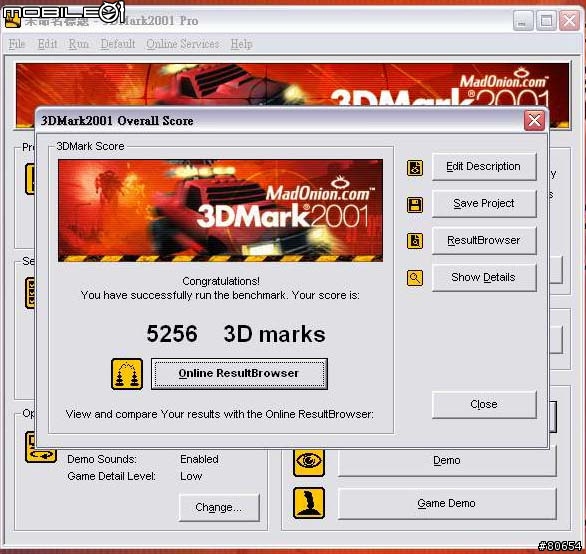Open the ResultBrowser button
Viewport: 586px width, 554px height.
click(484, 240)
